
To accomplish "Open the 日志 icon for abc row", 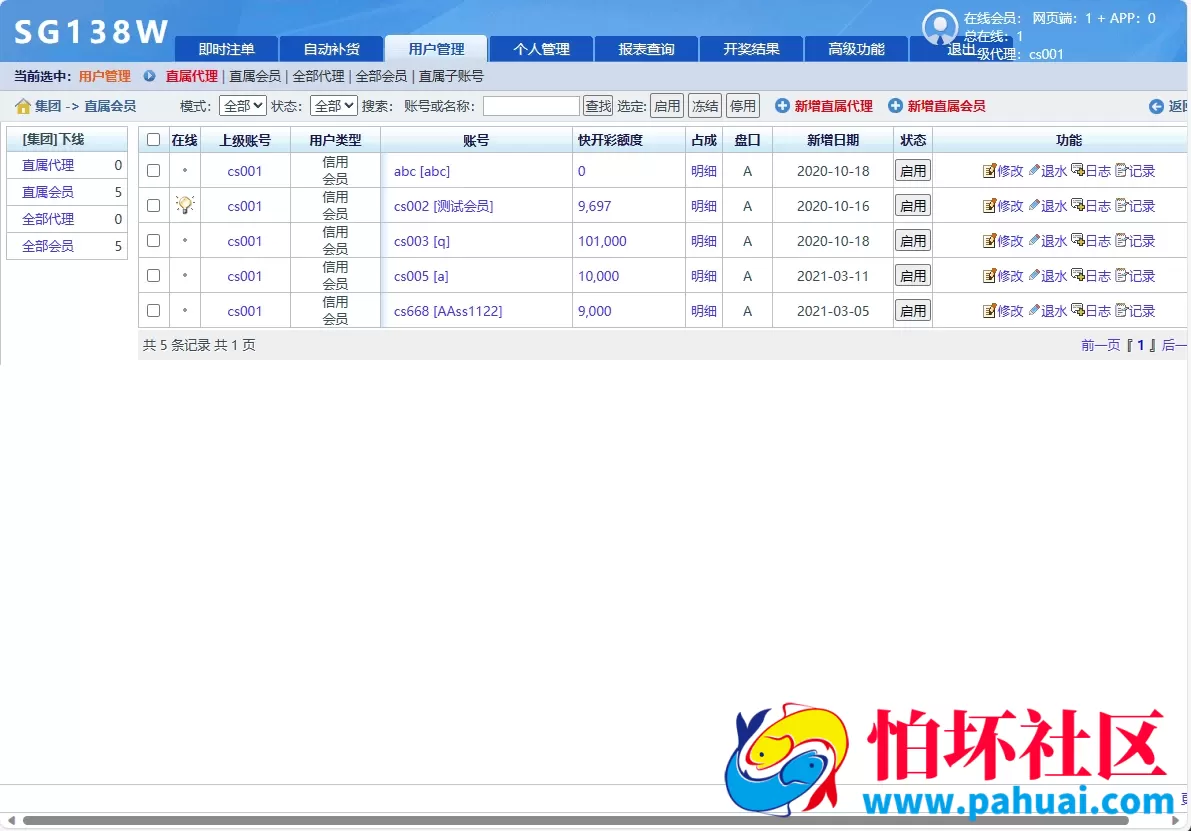I will point(1077,171).
